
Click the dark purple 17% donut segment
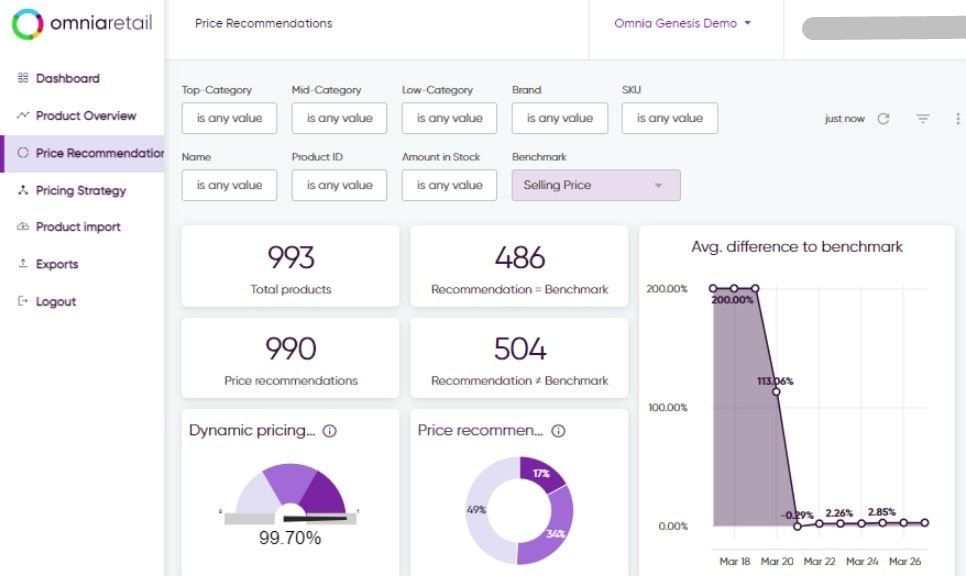pos(540,473)
